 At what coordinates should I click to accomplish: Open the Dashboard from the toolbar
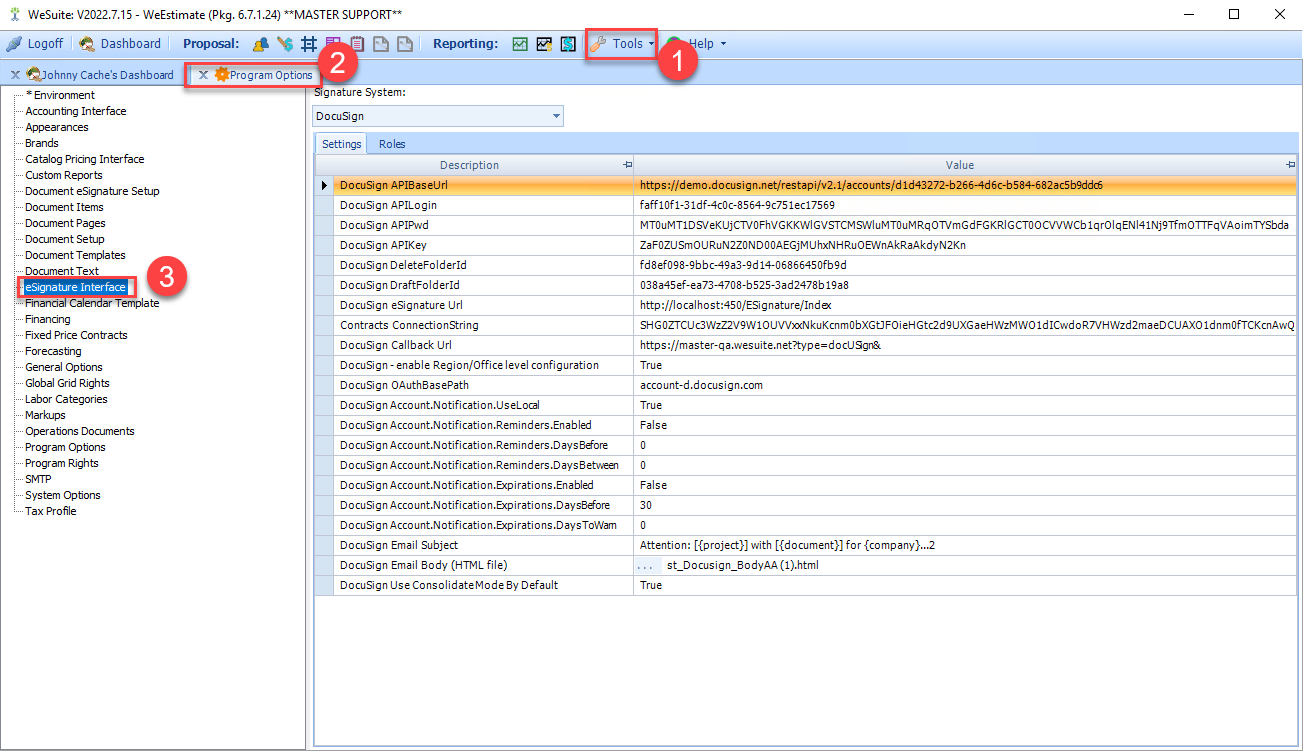(120, 44)
